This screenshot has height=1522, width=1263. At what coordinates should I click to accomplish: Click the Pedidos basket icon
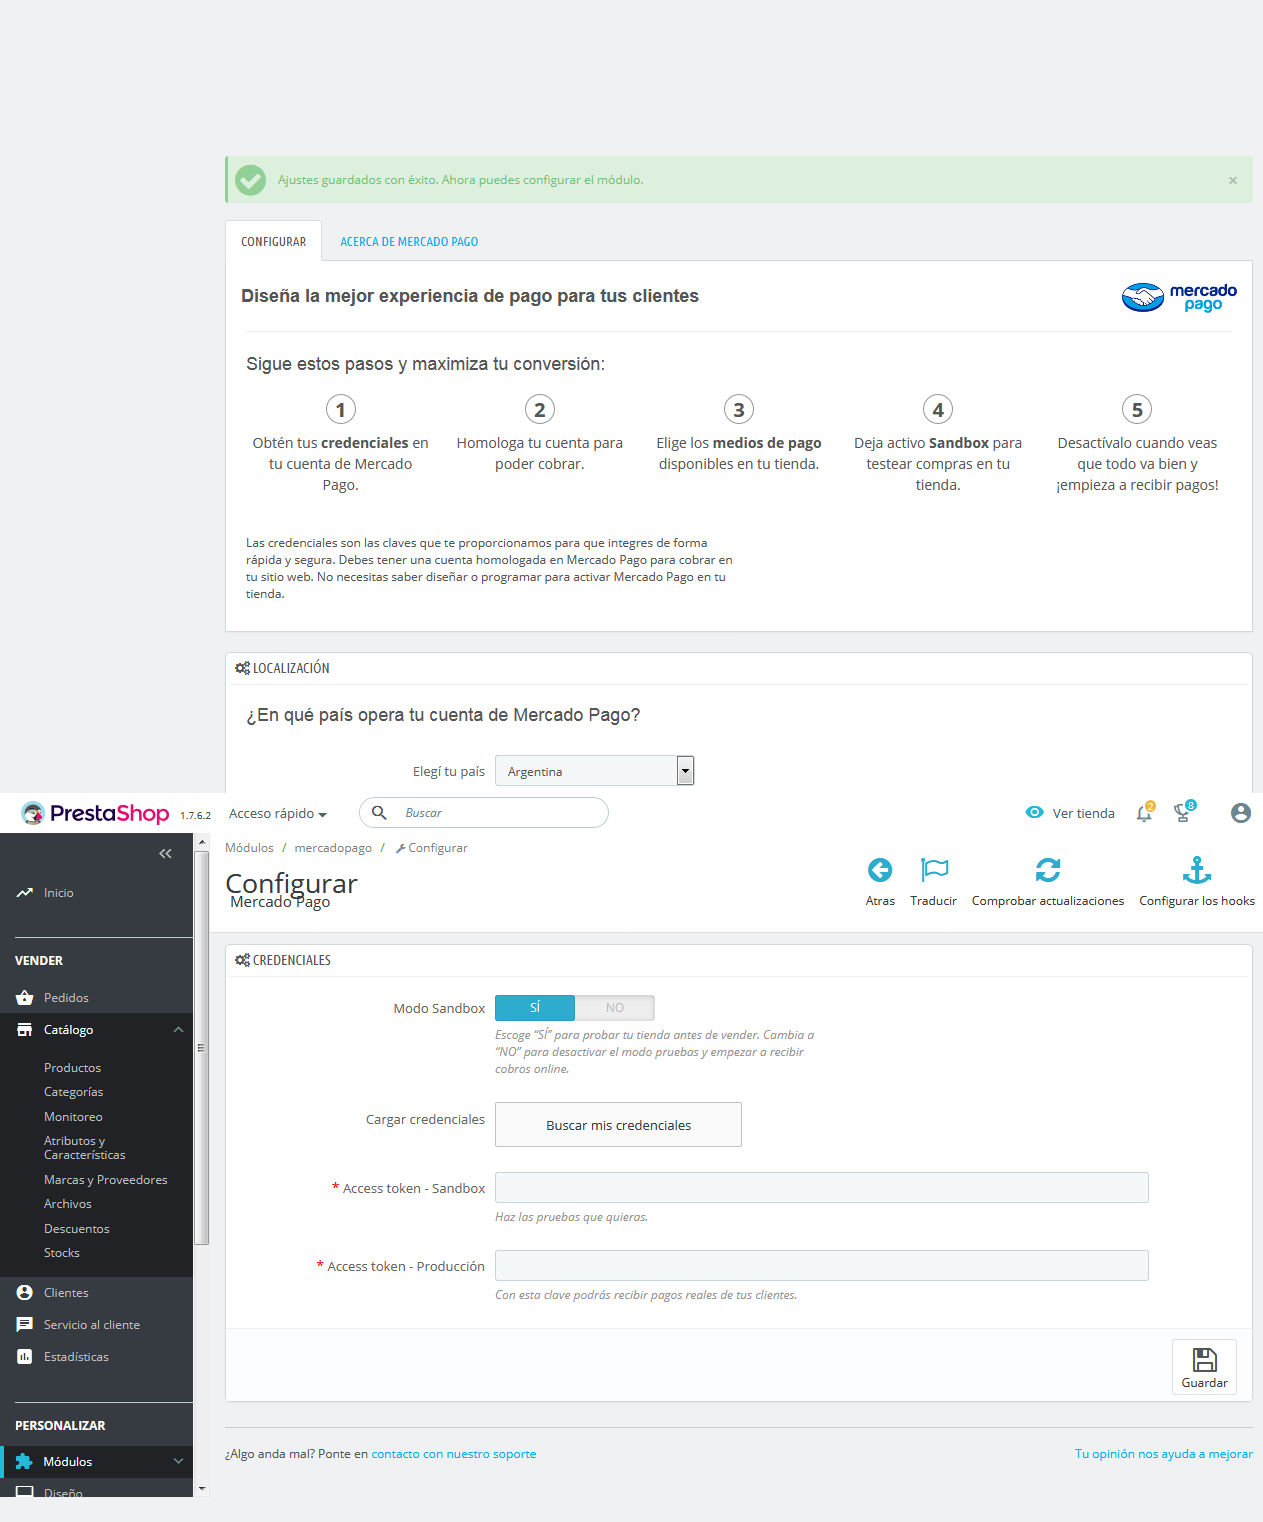pyautogui.click(x=25, y=998)
